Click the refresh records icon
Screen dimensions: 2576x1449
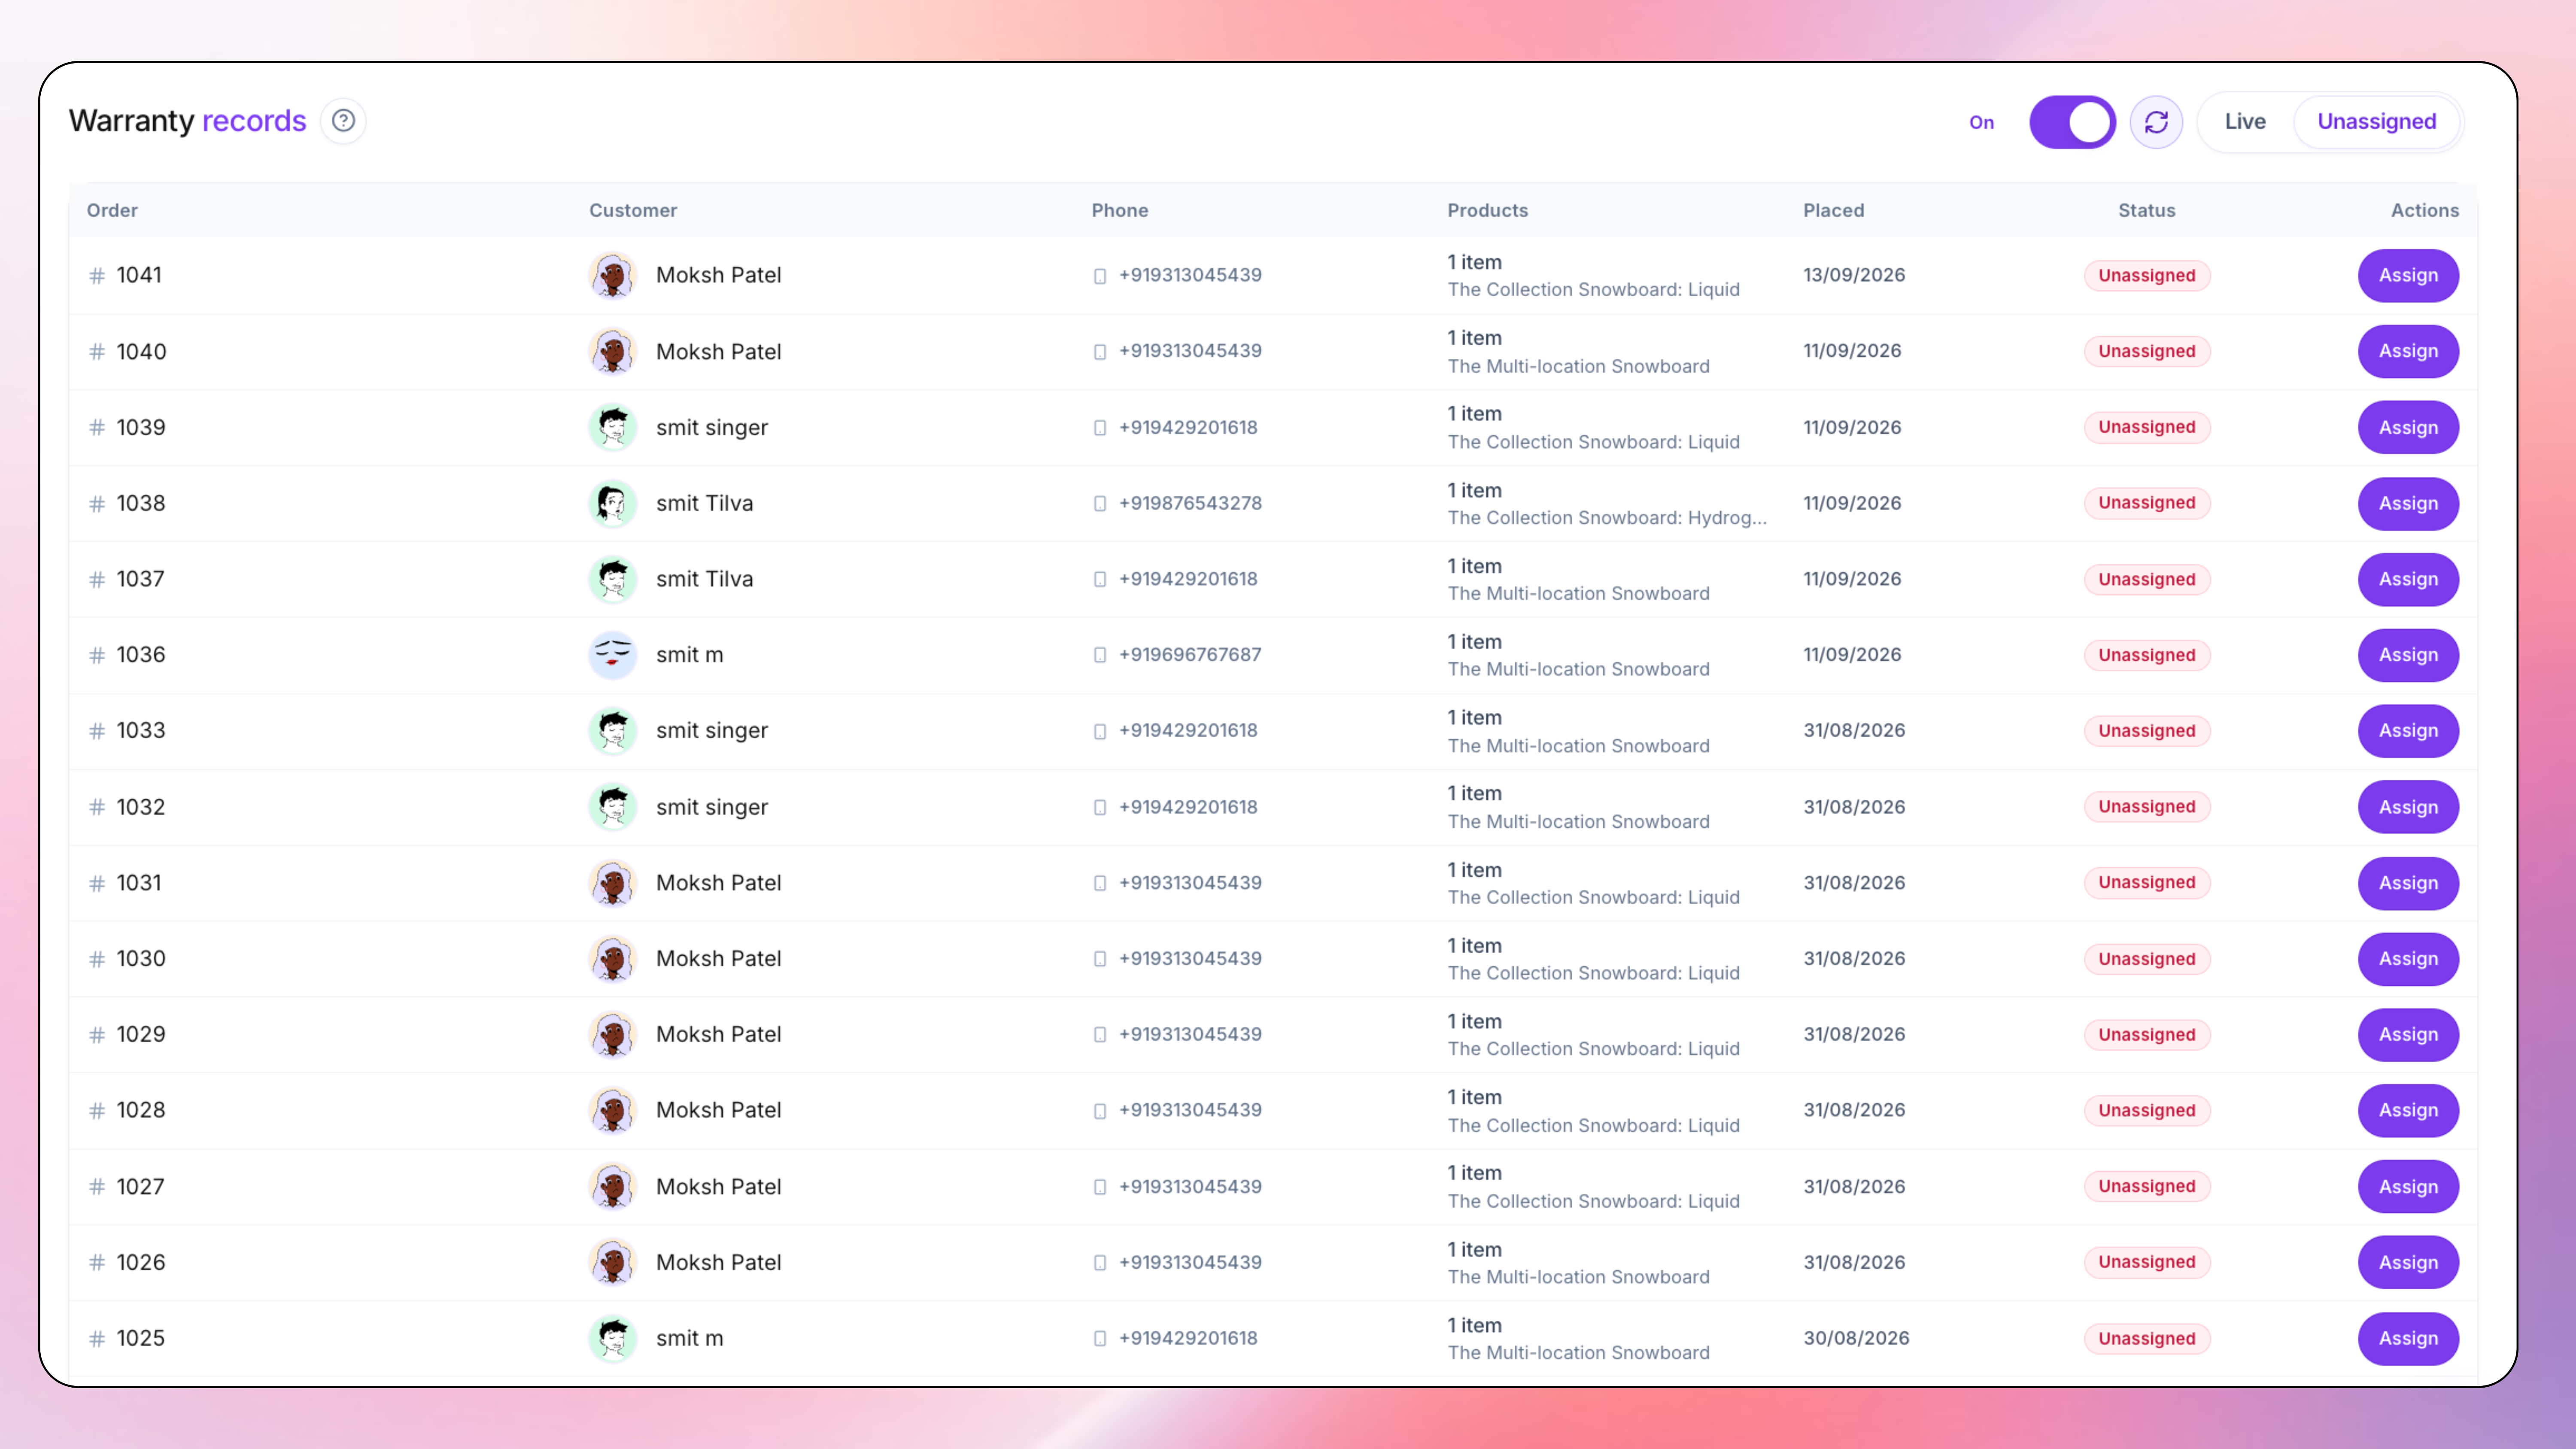[2156, 122]
